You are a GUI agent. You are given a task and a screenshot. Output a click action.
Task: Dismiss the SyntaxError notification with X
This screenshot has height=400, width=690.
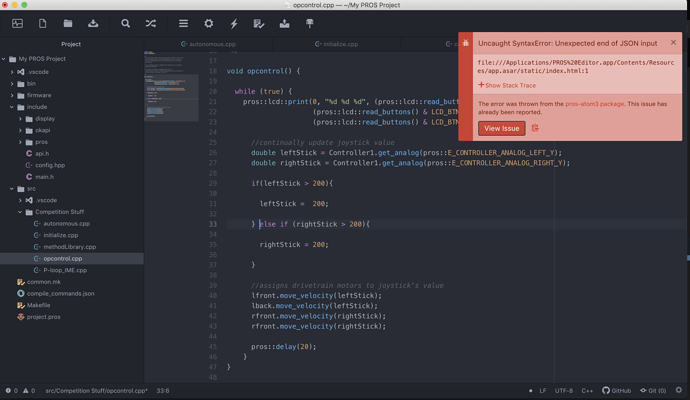click(x=673, y=42)
